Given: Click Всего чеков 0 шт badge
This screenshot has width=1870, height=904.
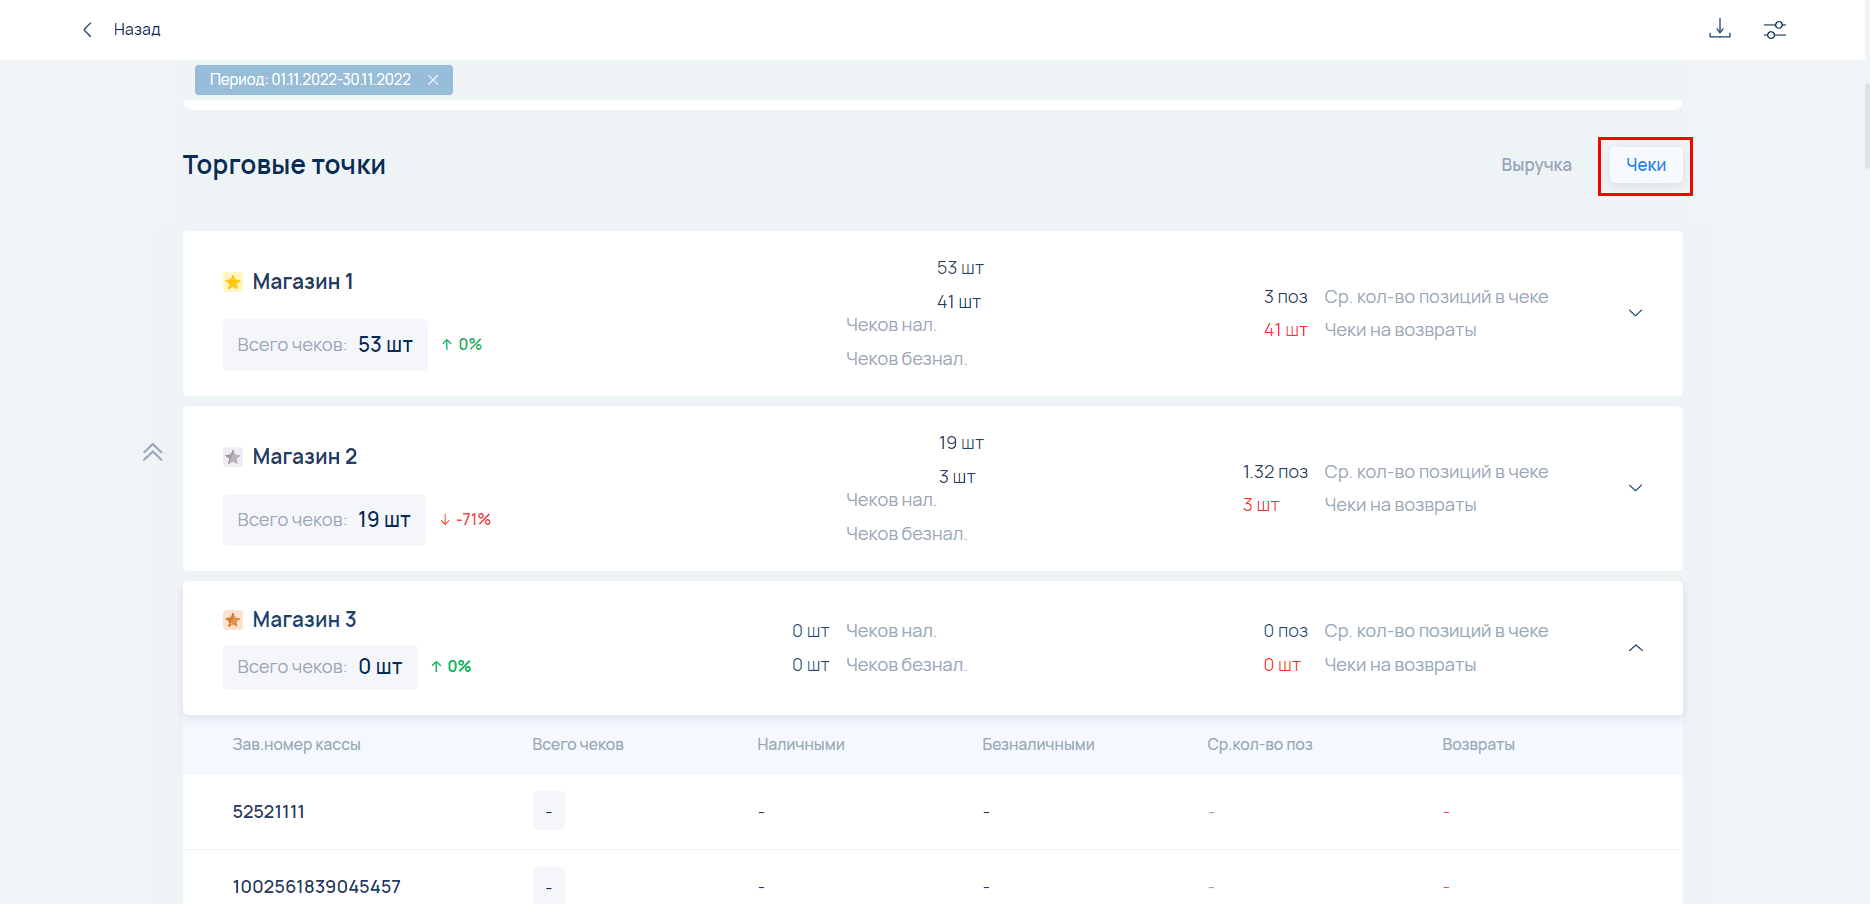Looking at the screenshot, I should click(320, 667).
